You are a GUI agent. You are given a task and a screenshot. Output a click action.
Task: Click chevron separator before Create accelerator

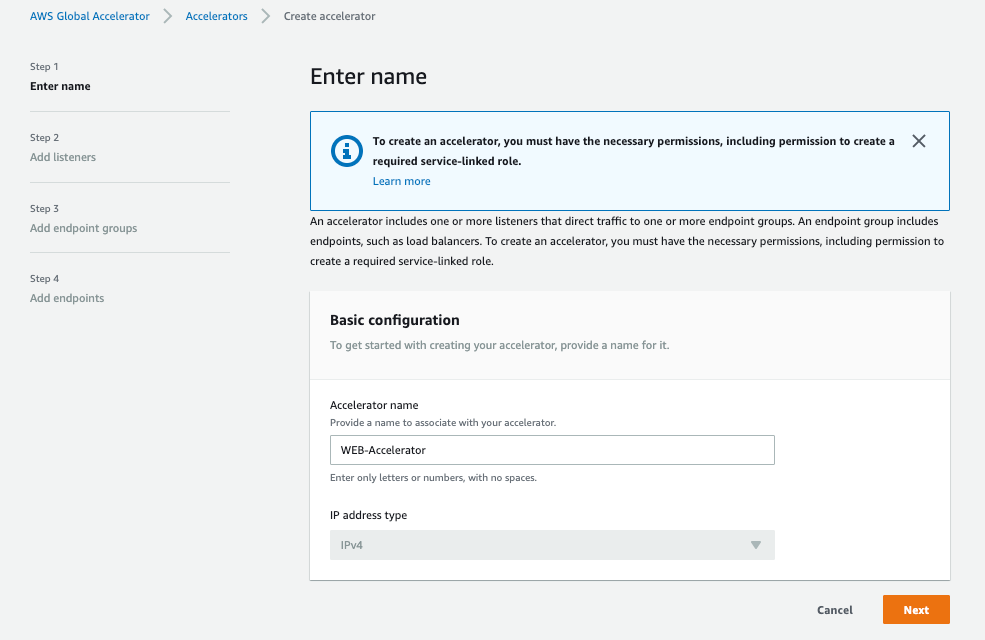266,16
